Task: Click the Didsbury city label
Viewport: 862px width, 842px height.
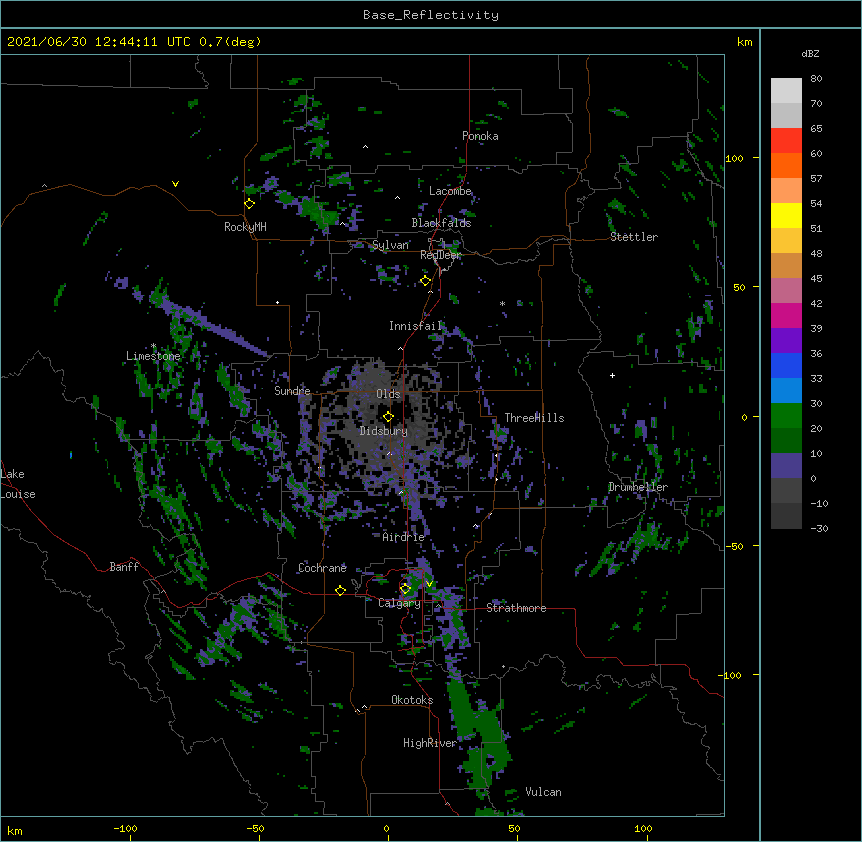Action: pyautogui.click(x=384, y=431)
